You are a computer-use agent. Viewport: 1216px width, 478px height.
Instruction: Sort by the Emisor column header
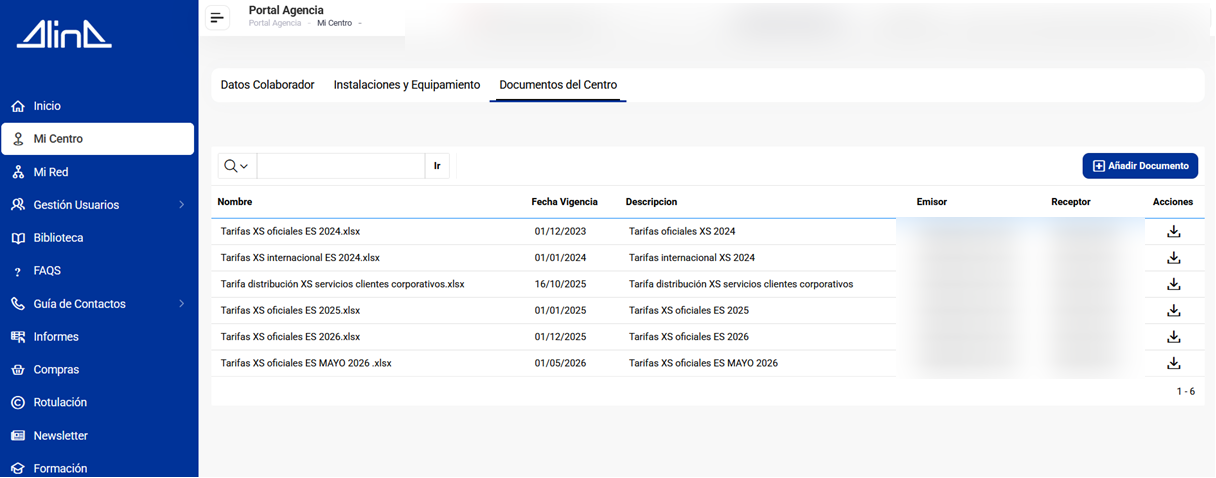point(932,202)
